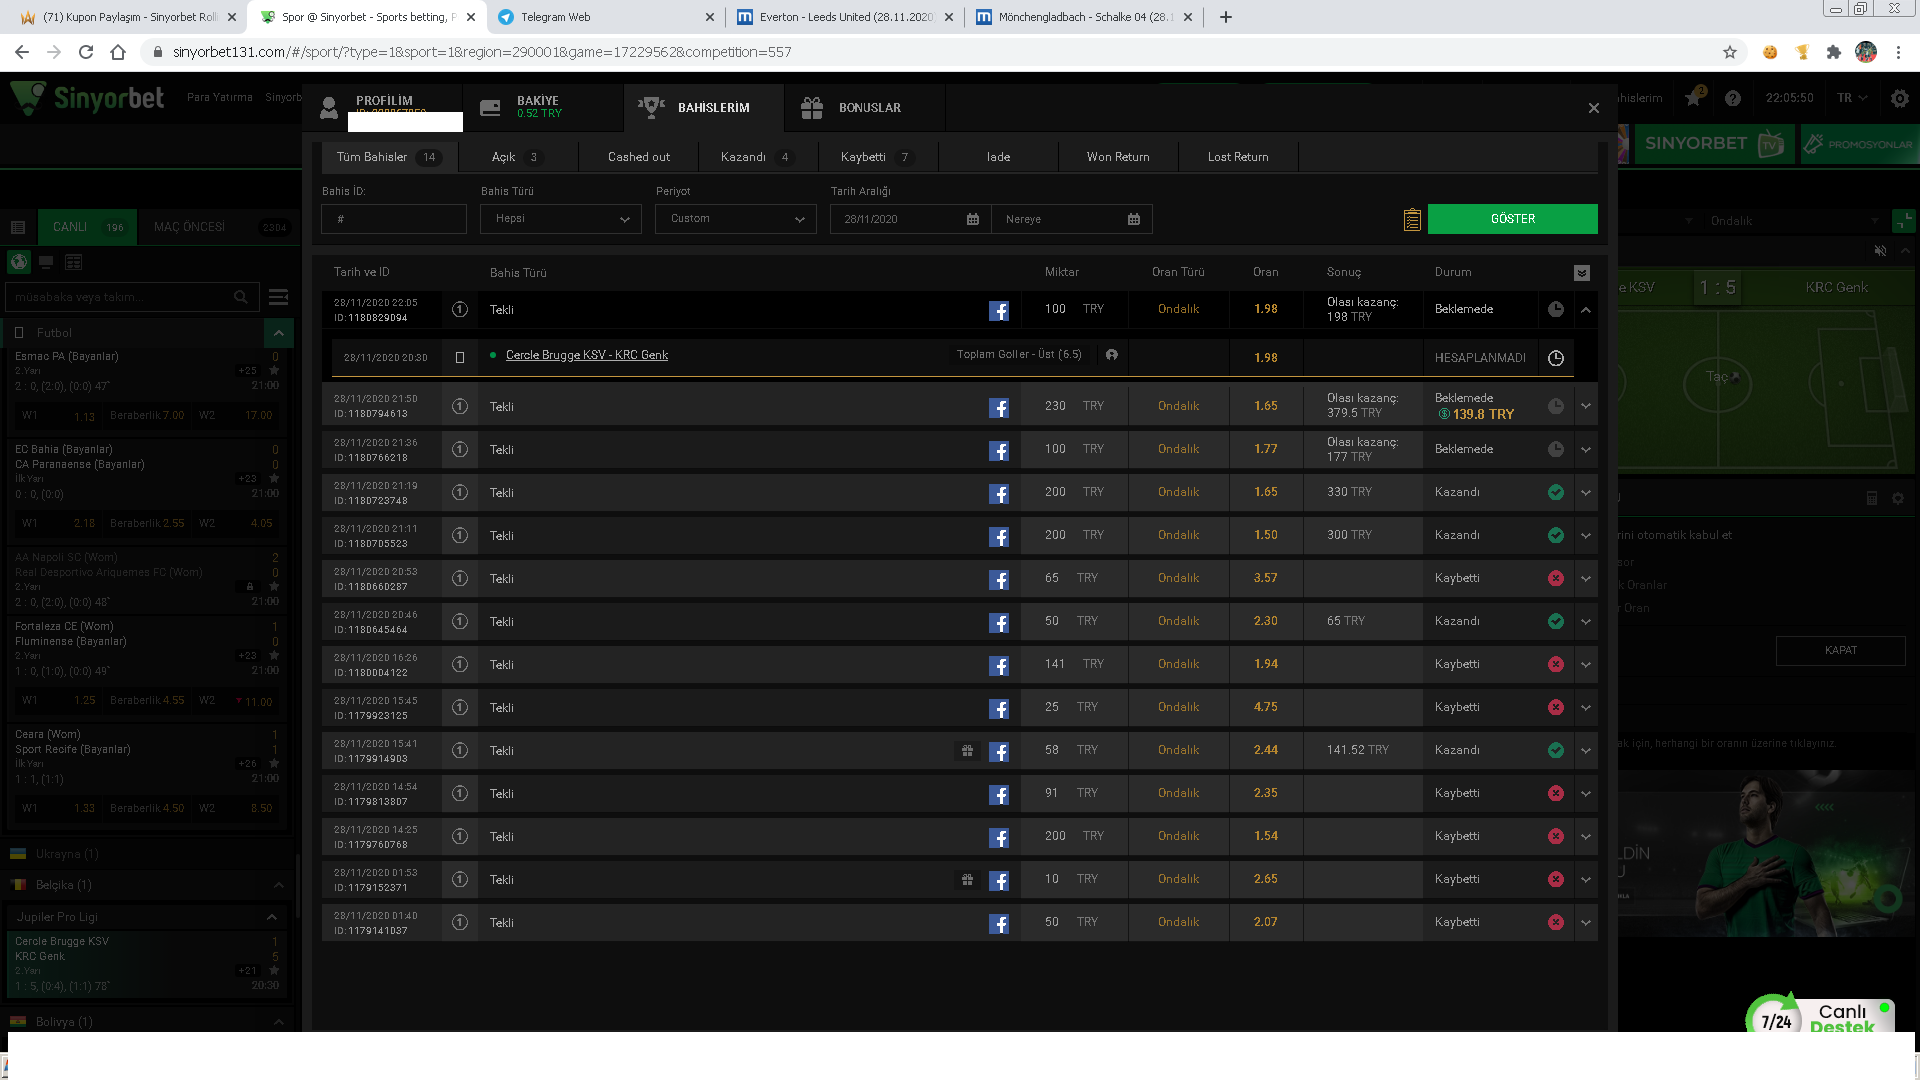The height and width of the screenshot is (1080, 1920).
Task: Open new browser tab with plus button
Action: pos(1225,17)
